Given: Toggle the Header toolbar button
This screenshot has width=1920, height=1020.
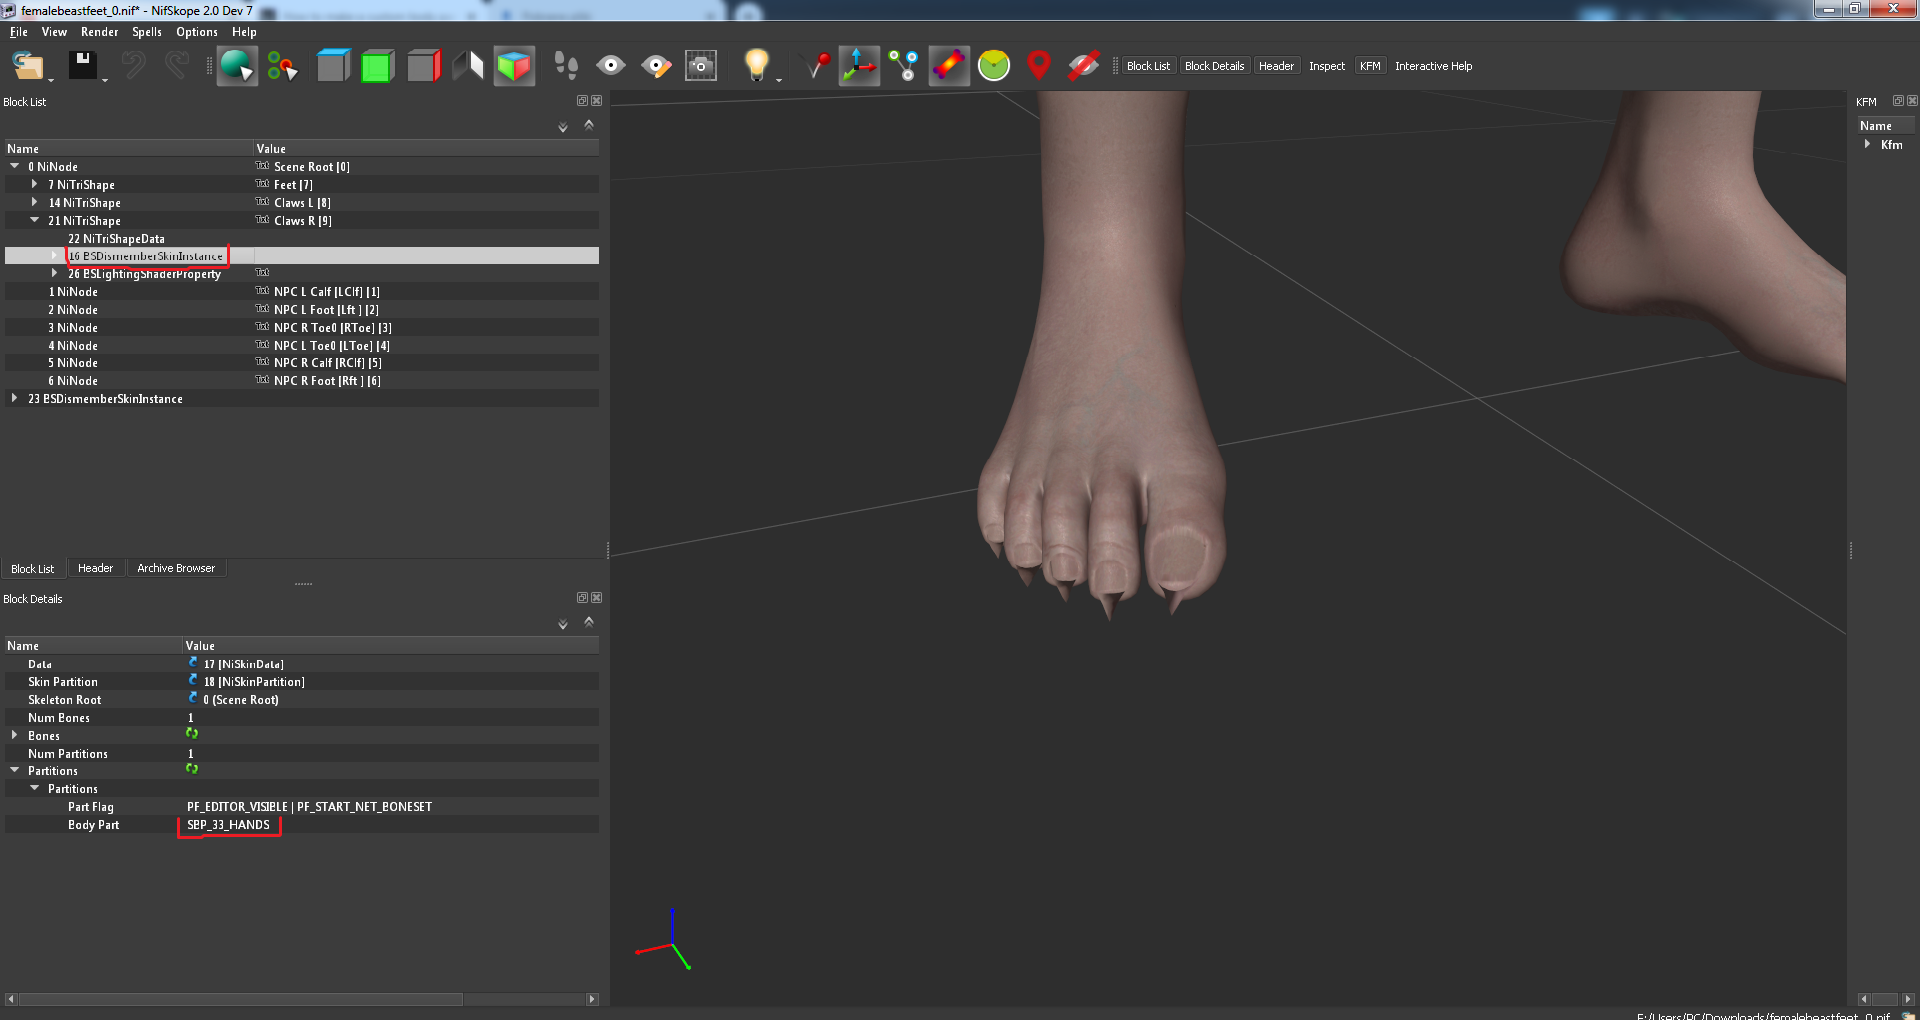Looking at the screenshot, I should (1276, 66).
